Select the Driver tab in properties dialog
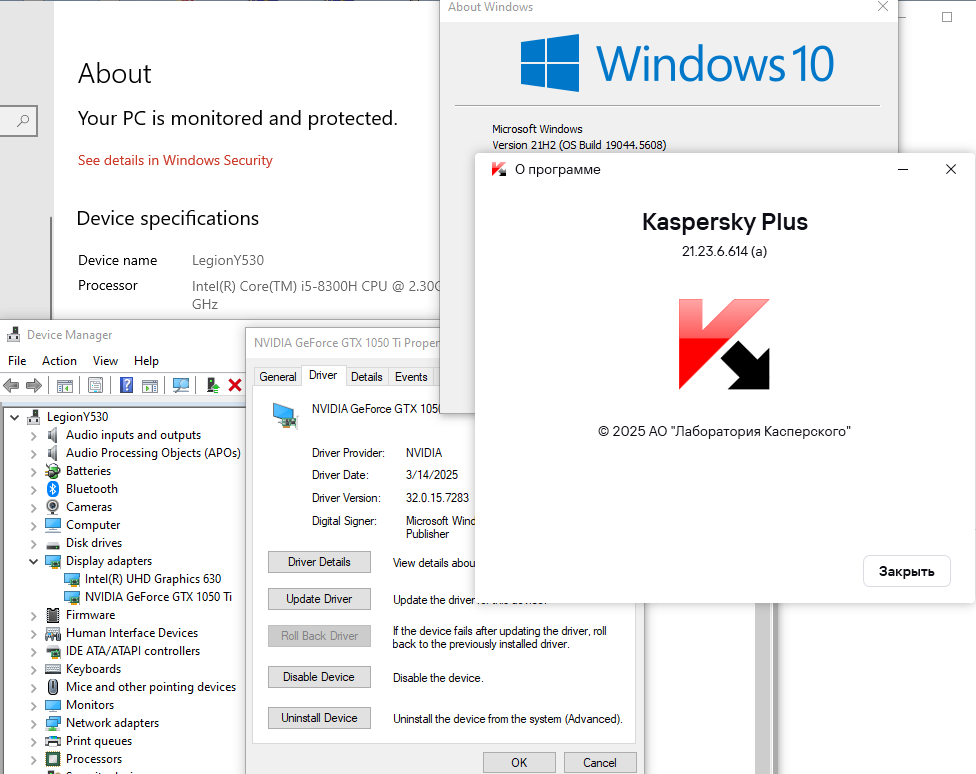Viewport: 976px width, 774px height. coord(323,375)
